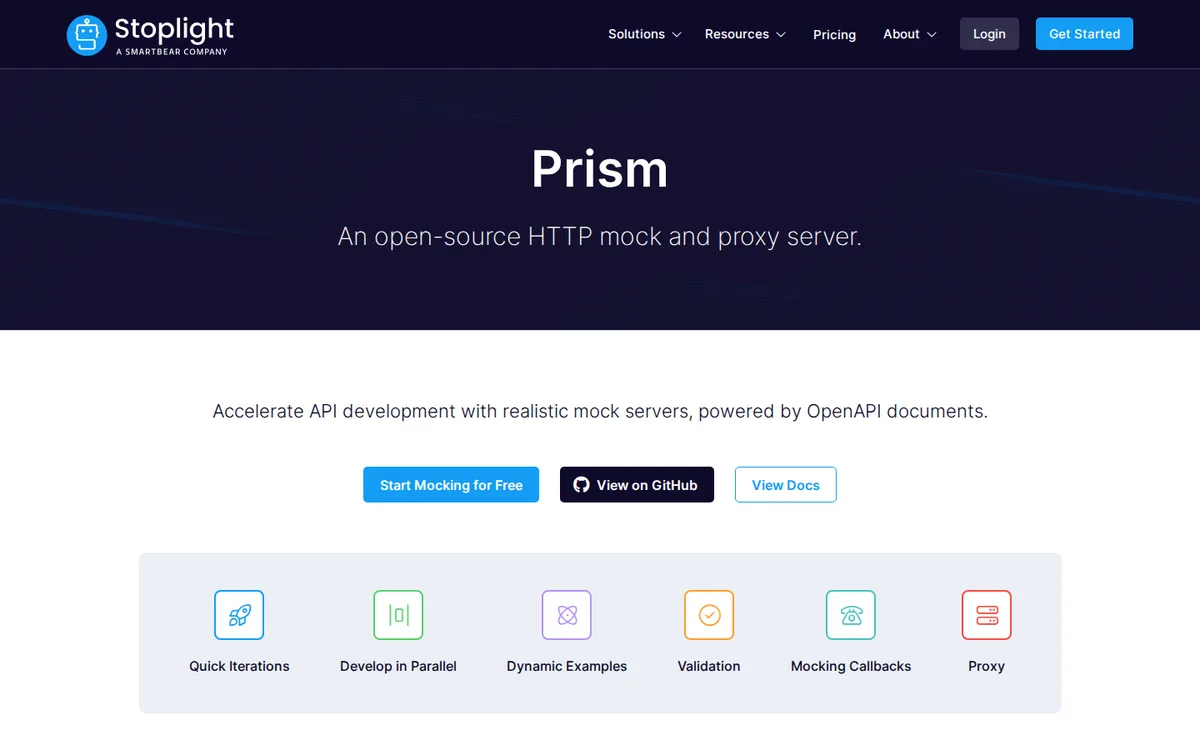Click the Dynamic Examples atom icon
1200x750 pixels.
(567, 615)
